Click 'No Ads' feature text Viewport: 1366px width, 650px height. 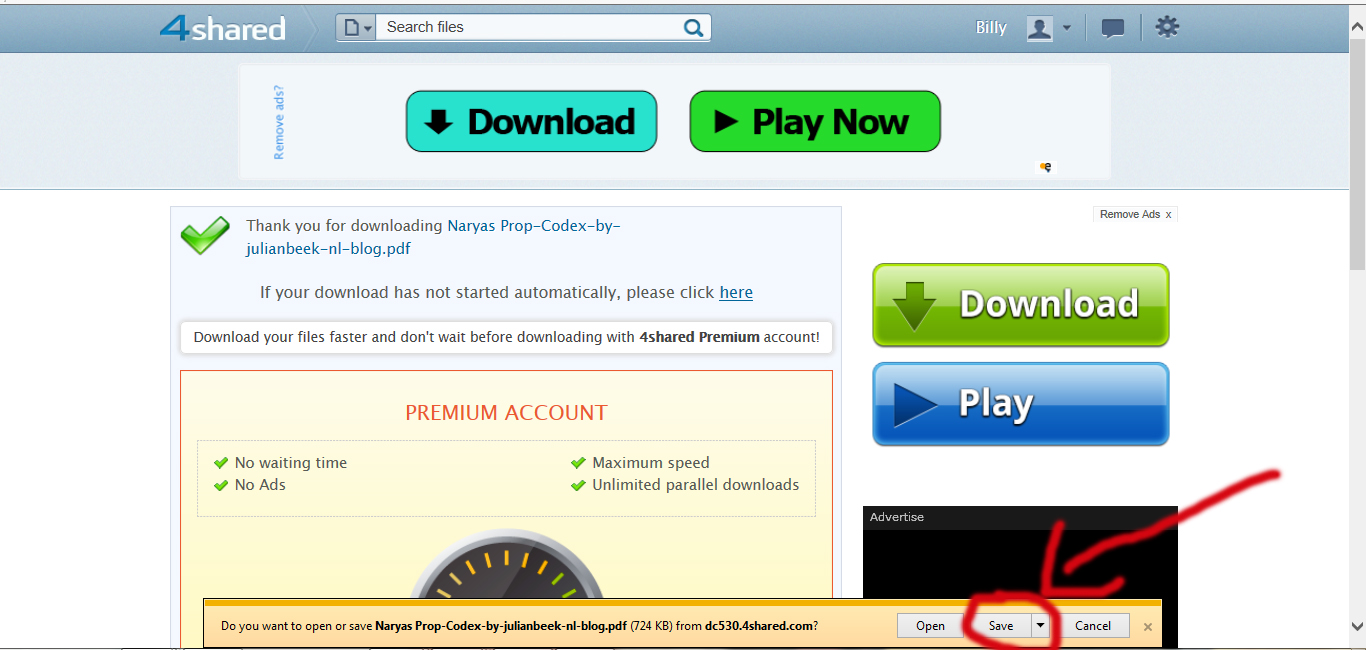260,485
